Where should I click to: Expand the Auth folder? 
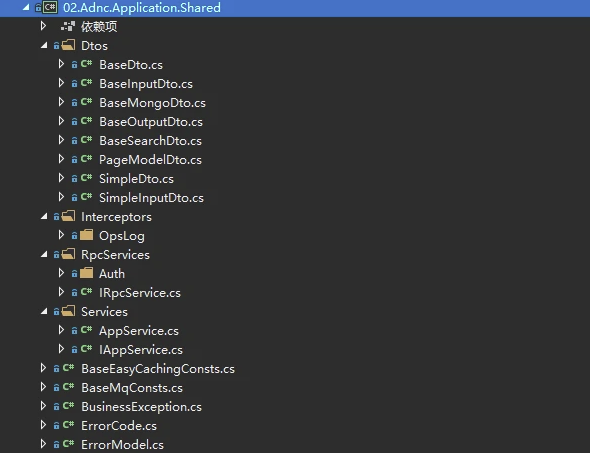tap(61, 273)
